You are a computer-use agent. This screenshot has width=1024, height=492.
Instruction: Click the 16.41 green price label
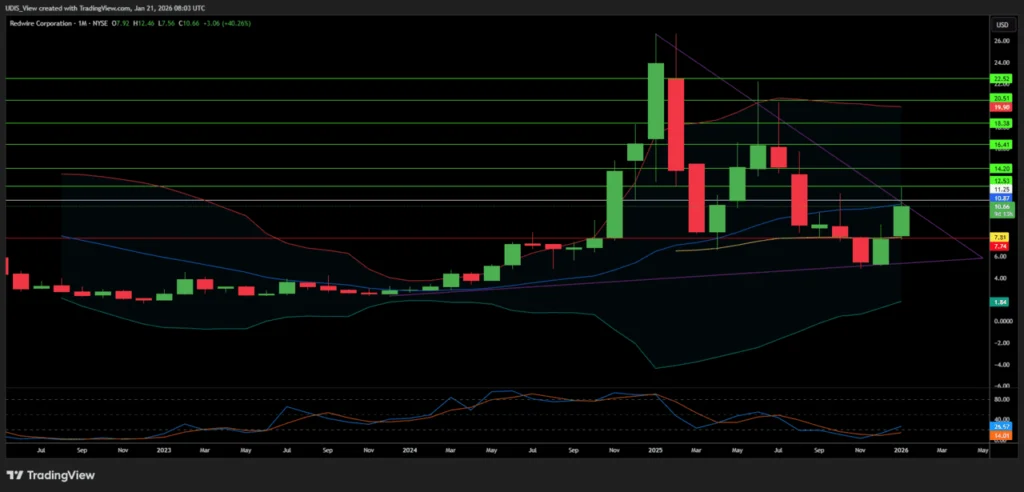tap(1001, 144)
